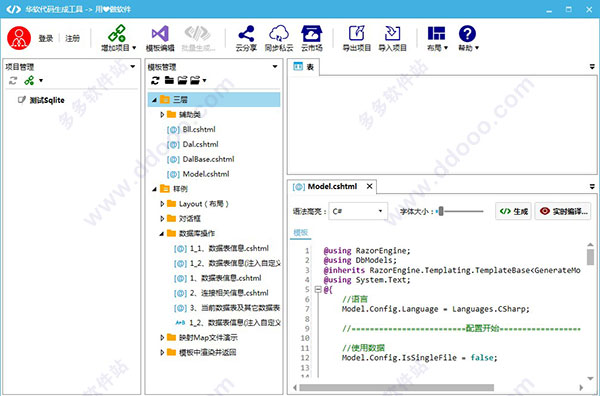Select 1、数据表信息.cshtml template
The width and height of the screenshot is (600, 396).
tap(226, 278)
